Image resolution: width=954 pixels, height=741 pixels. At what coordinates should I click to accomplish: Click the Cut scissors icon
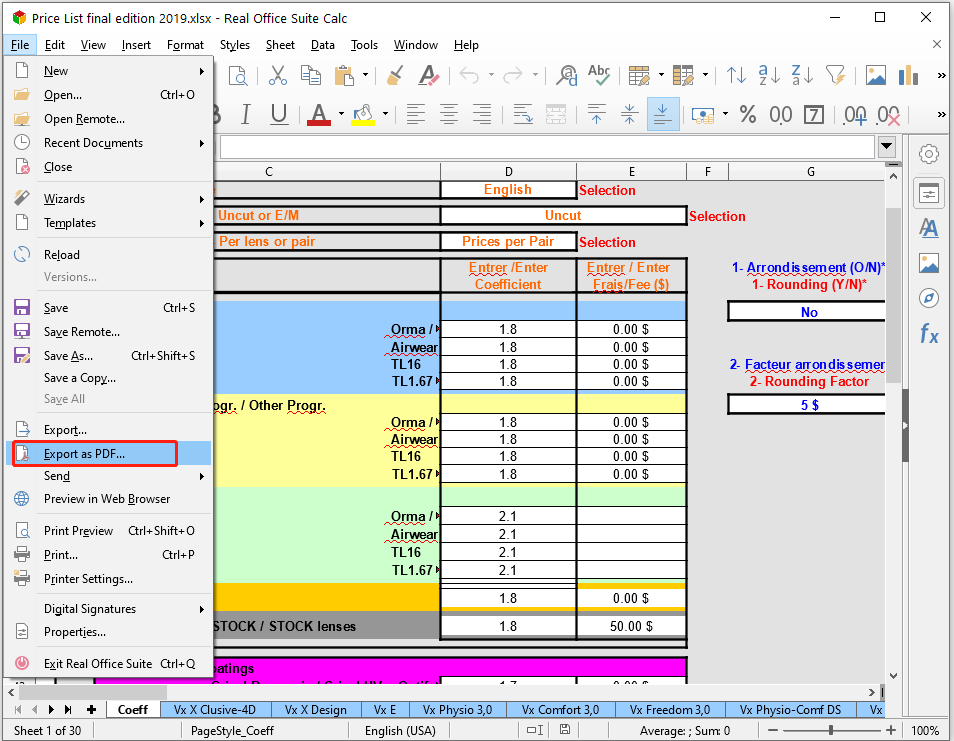(x=278, y=76)
